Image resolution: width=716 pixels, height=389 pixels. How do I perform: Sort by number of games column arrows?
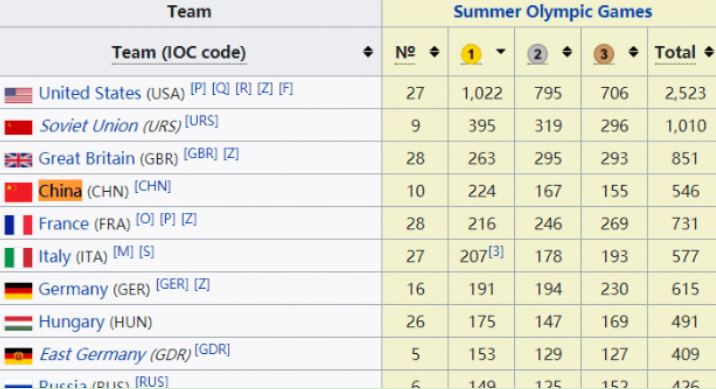tap(434, 52)
